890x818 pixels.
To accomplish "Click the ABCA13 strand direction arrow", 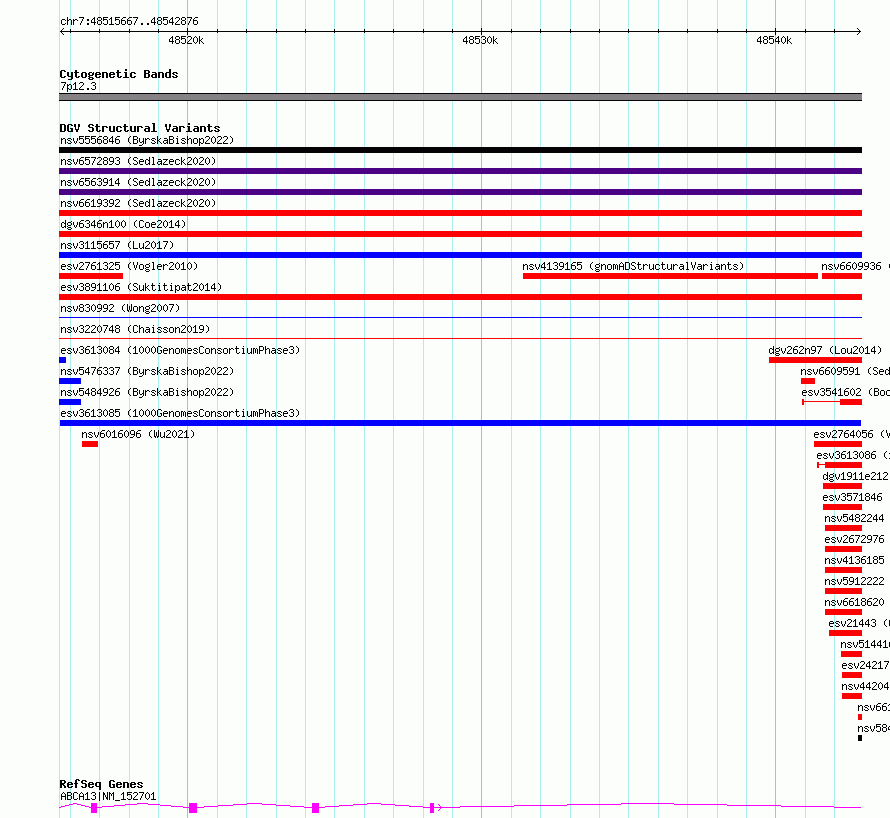I will click(439, 808).
